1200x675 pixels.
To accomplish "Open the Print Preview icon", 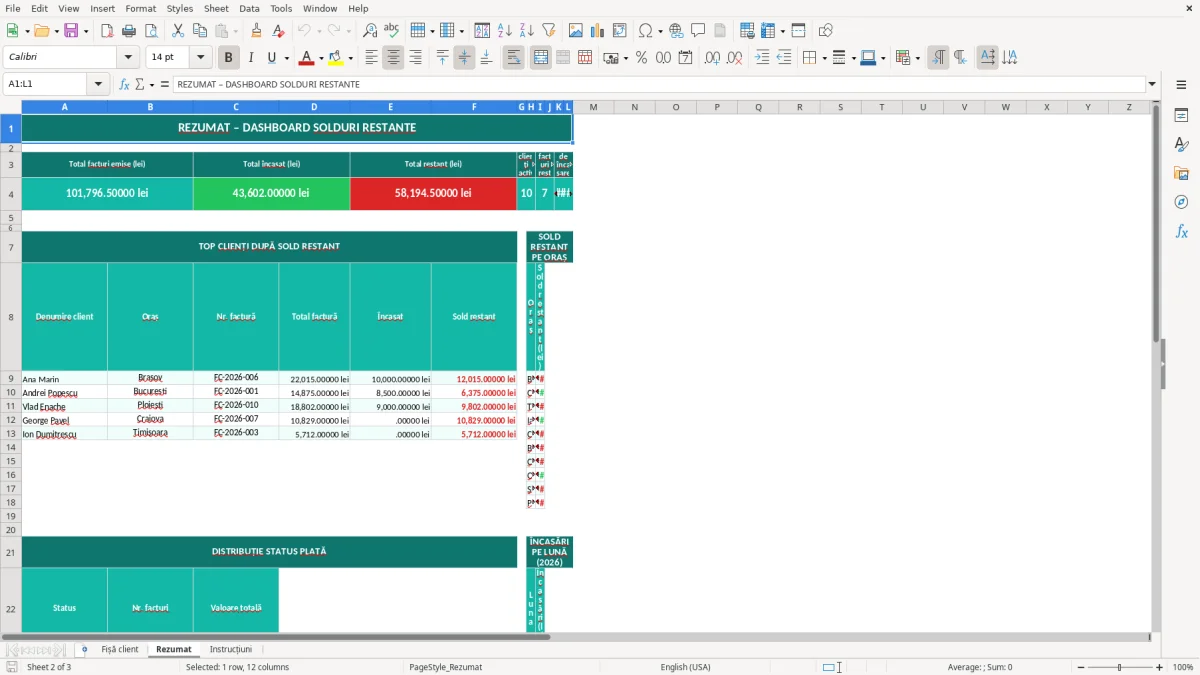I will (151, 31).
